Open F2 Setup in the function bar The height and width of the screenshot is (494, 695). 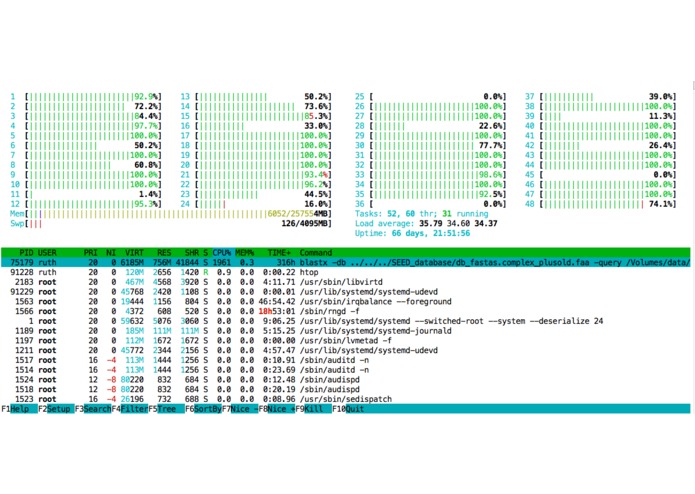(x=56, y=409)
